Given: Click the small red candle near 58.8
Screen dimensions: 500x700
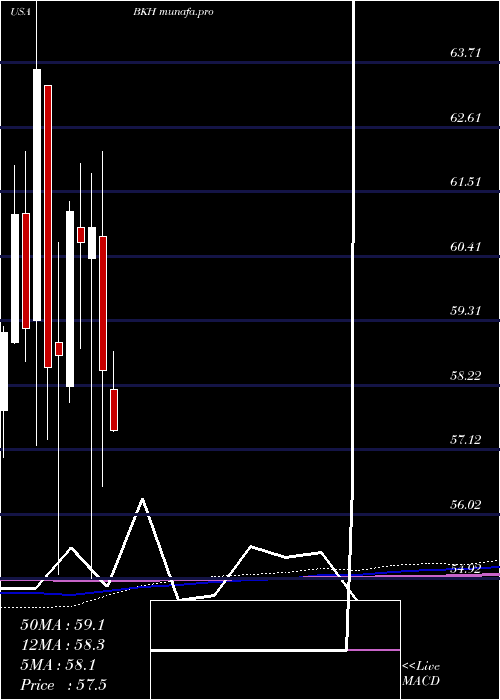Looking at the screenshot, I should [59, 349].
